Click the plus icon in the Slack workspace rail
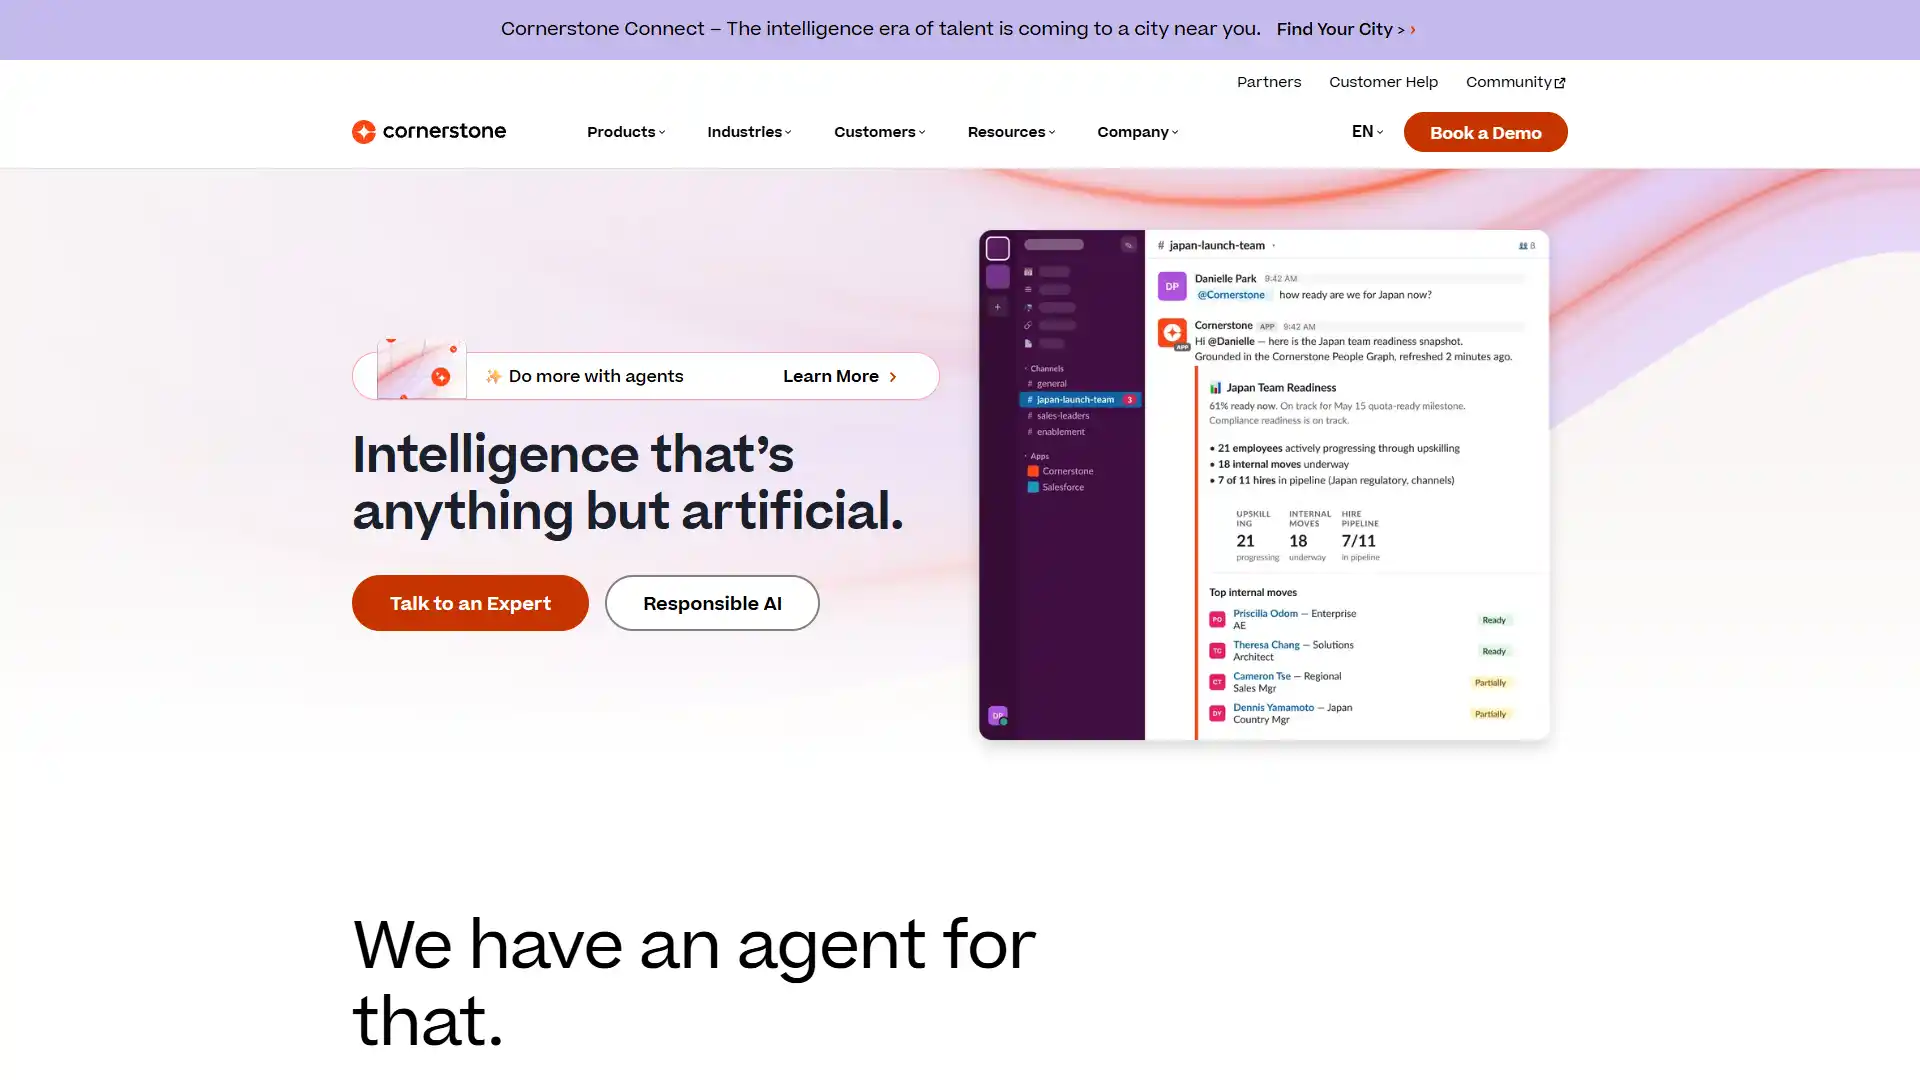1920x1080 pixels. click(997, 307)
